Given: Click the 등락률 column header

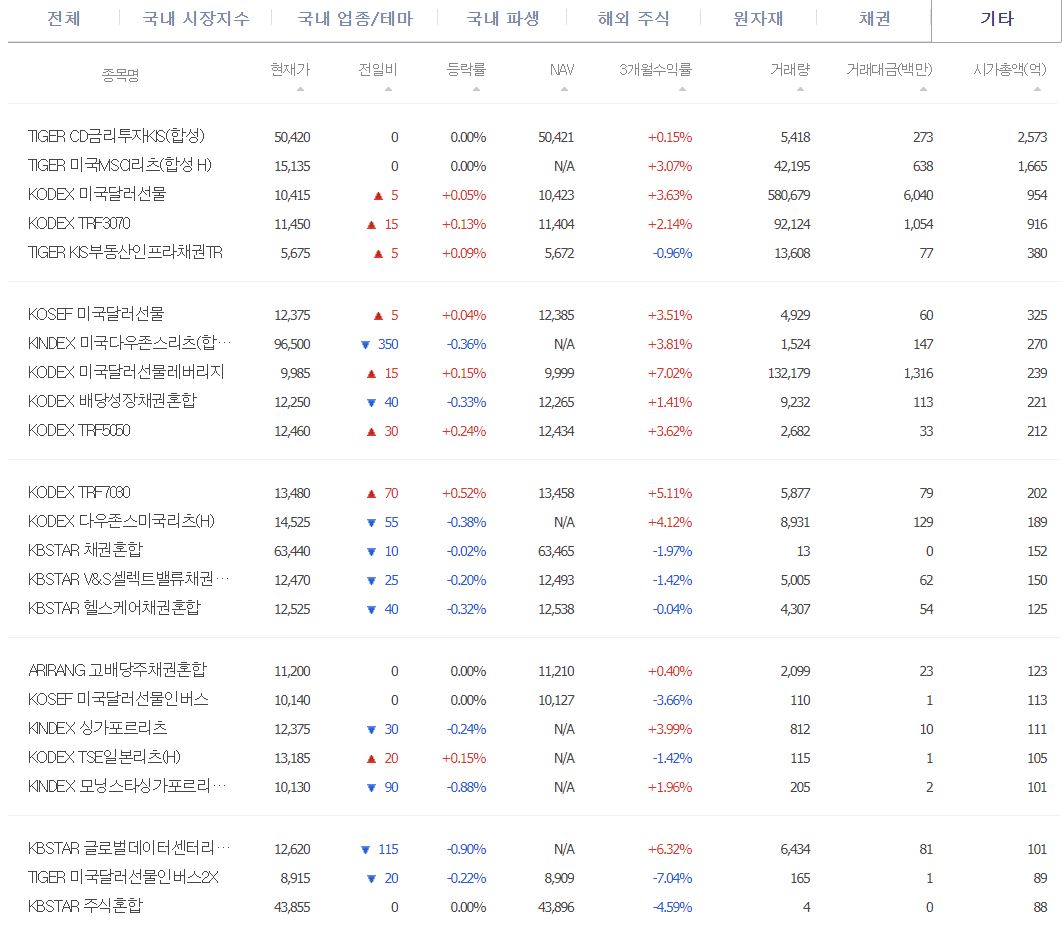Looking at the screenshot, I should [466, 69].
